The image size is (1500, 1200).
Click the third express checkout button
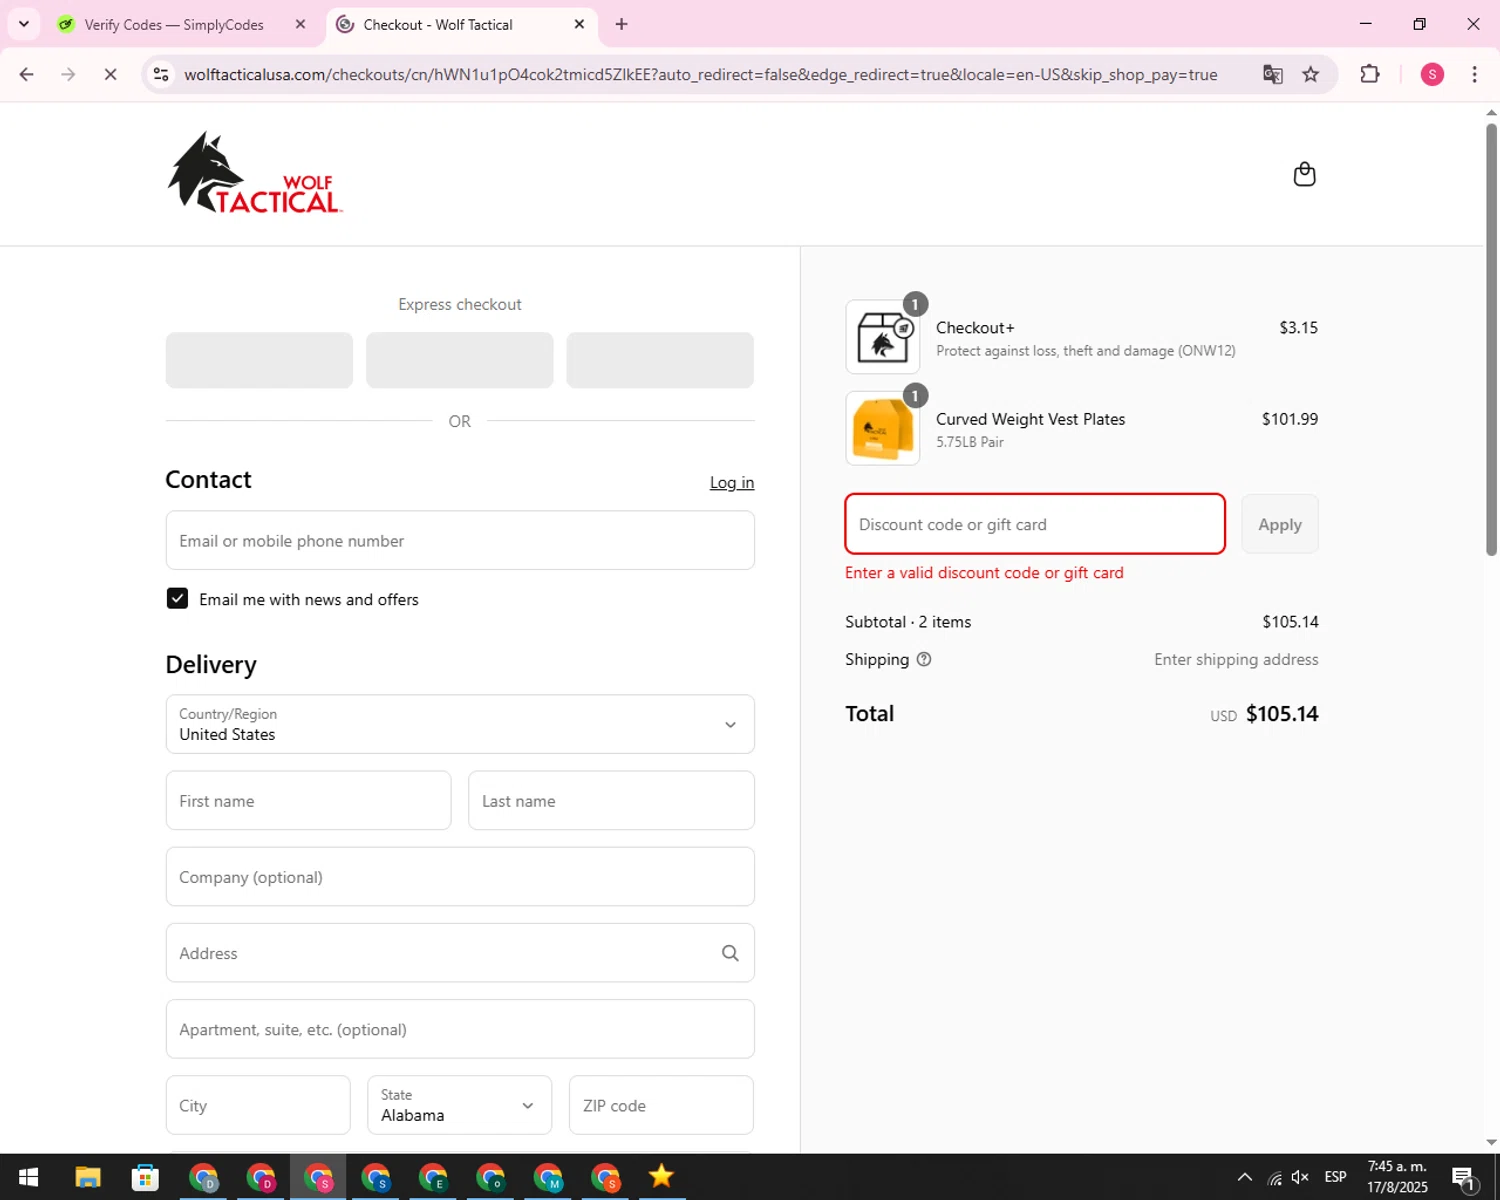[x=660, y=360]
